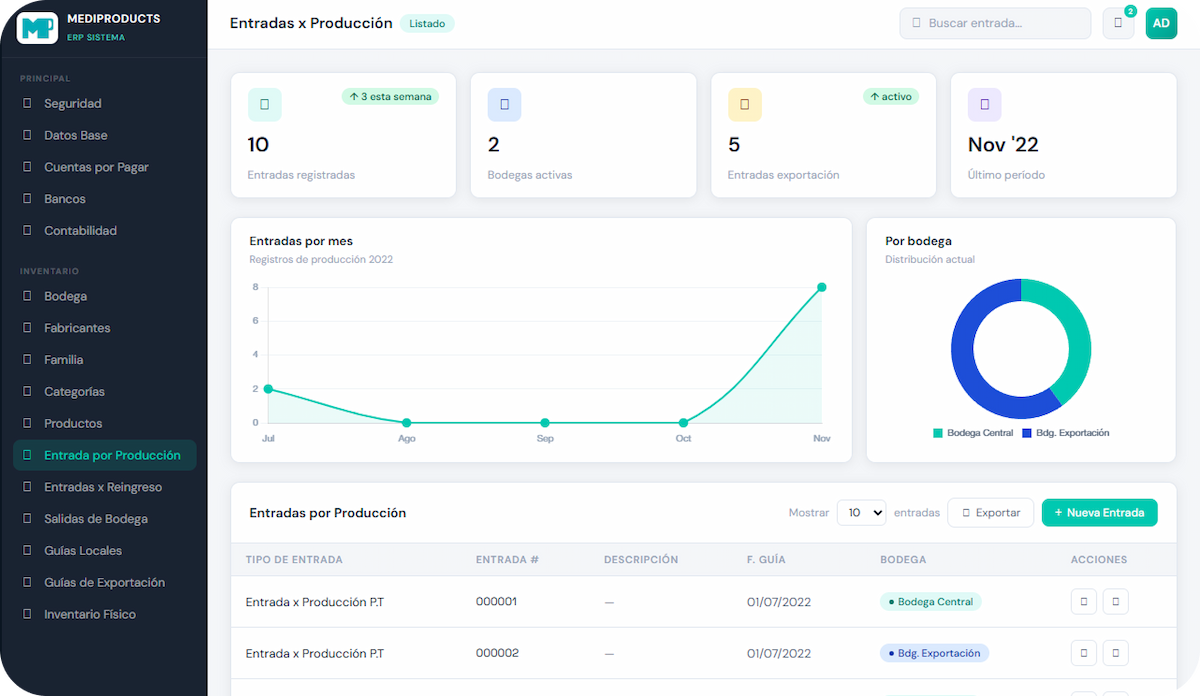Click the icon beside Datos Base
Screen dimensions: 1200x696
(x=27, y=135)
